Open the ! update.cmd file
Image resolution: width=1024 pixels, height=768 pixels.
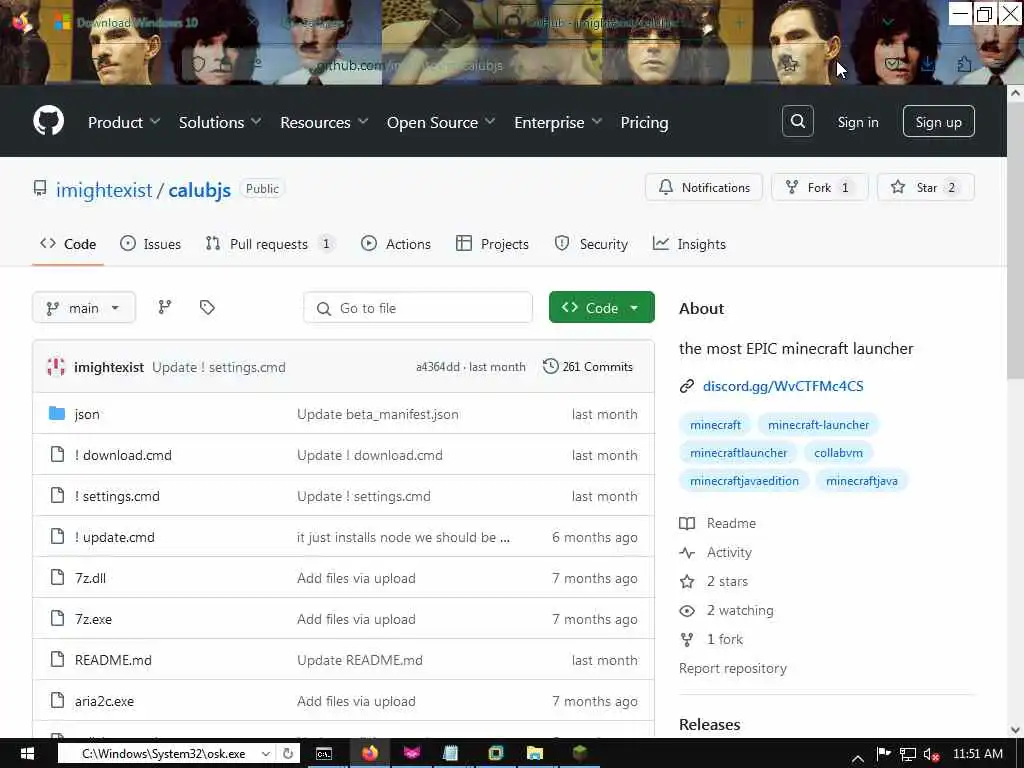point(114,537)
